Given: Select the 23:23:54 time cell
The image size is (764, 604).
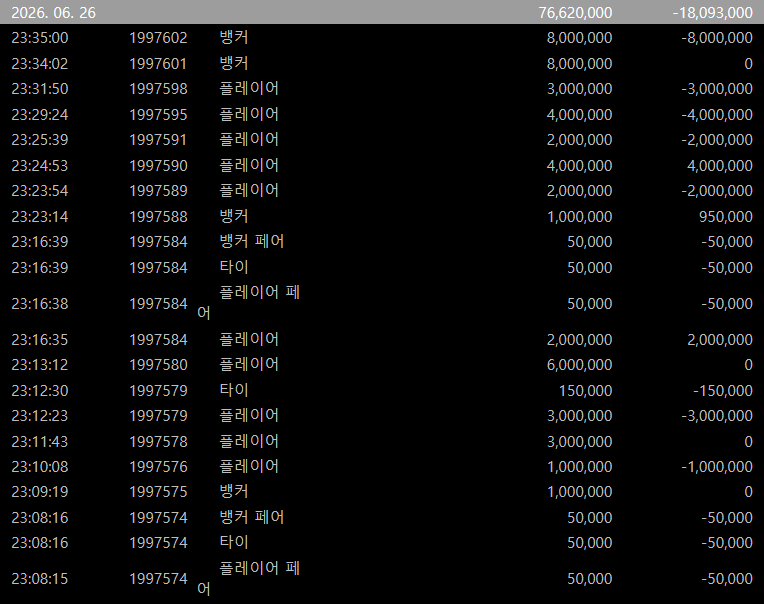Looking at the screenshot, I should tap(40, 191).
